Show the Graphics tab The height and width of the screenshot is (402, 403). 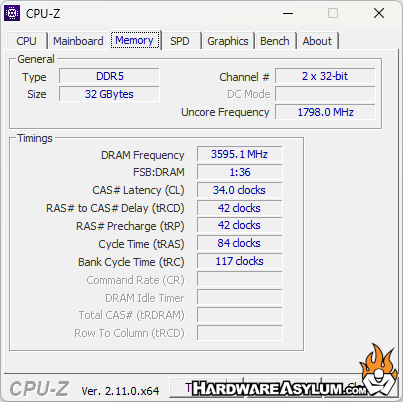(x=228, y=41)
